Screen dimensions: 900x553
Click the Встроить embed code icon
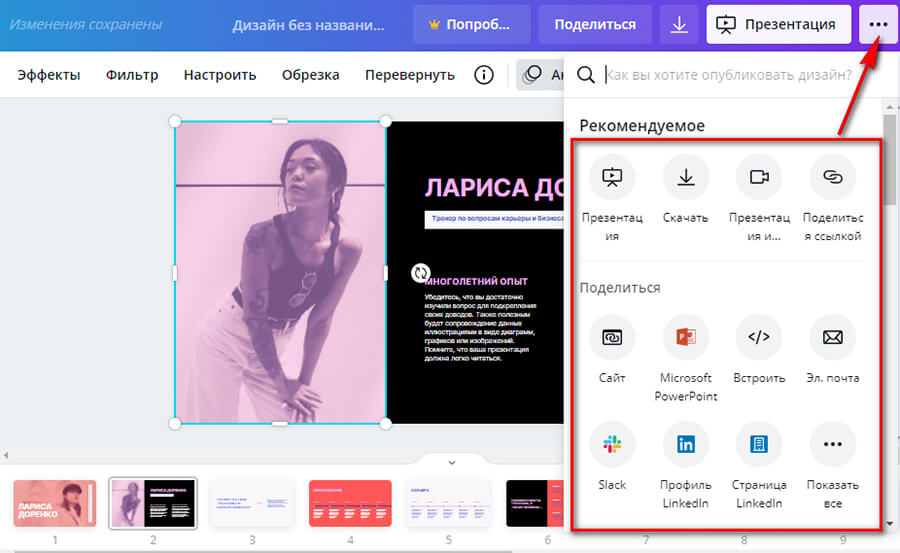[x=759, y=338]
